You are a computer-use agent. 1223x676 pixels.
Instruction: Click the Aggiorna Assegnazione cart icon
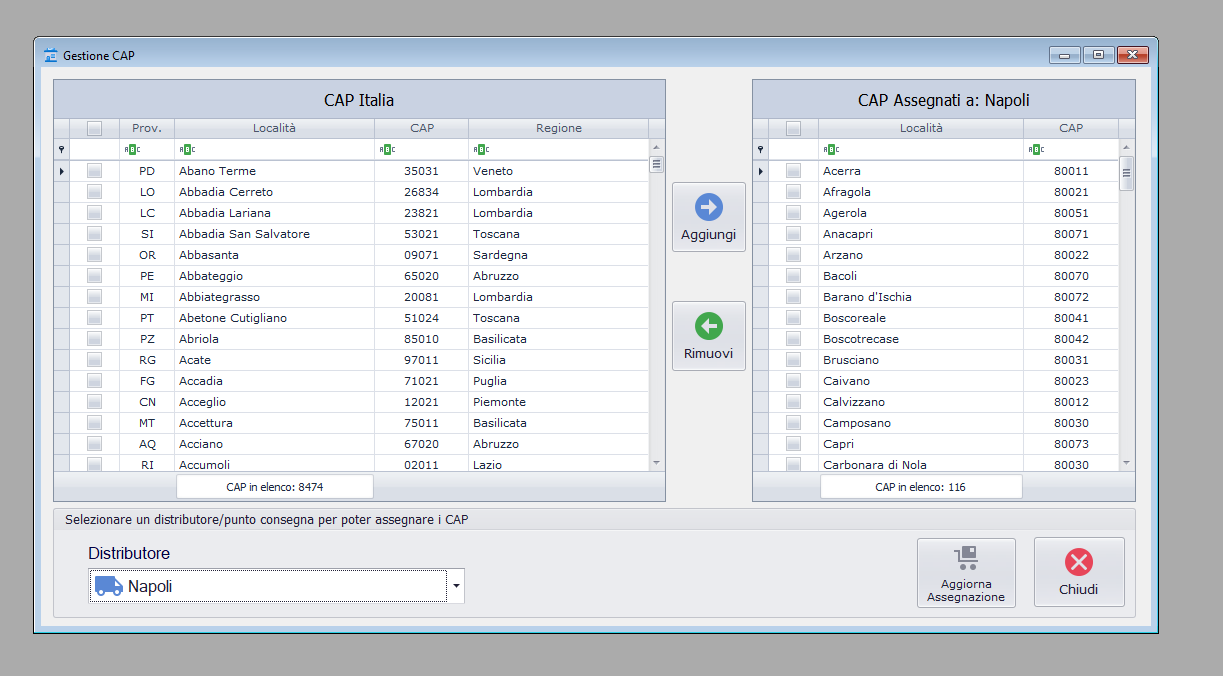pyautogui.click(x=965, y=558)
